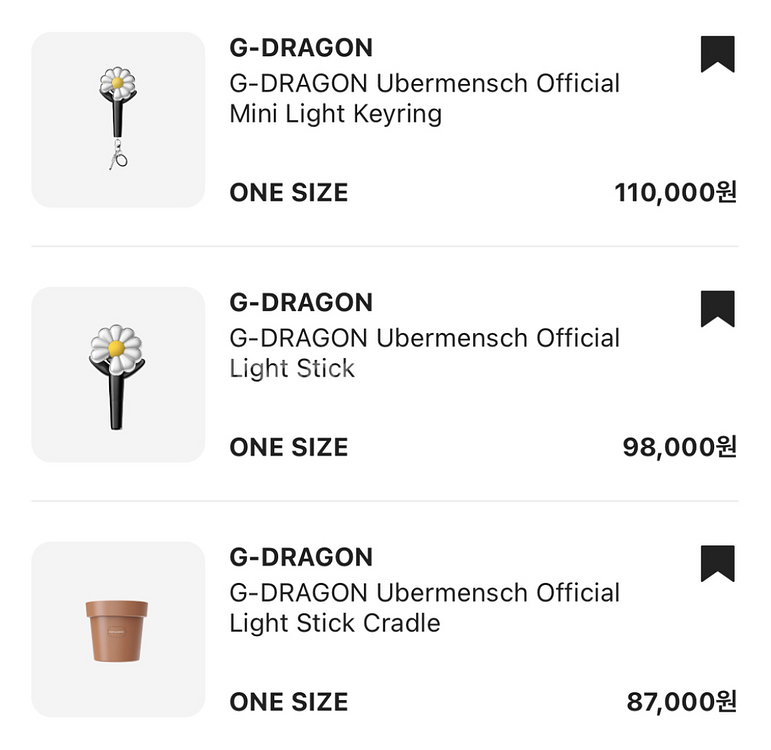The image size is (771, 750).
Task: Toggle bookmark for Mini Light Keyring
Action: 717,54
